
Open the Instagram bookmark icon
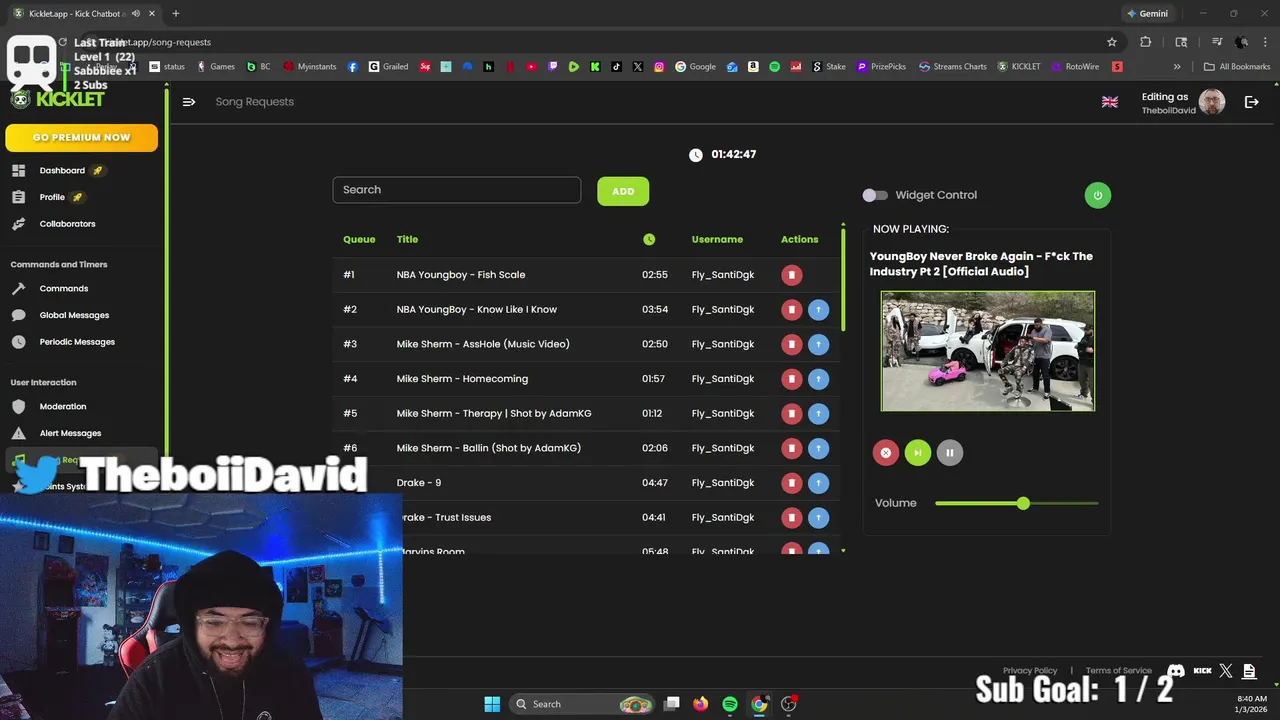(659, 67)
